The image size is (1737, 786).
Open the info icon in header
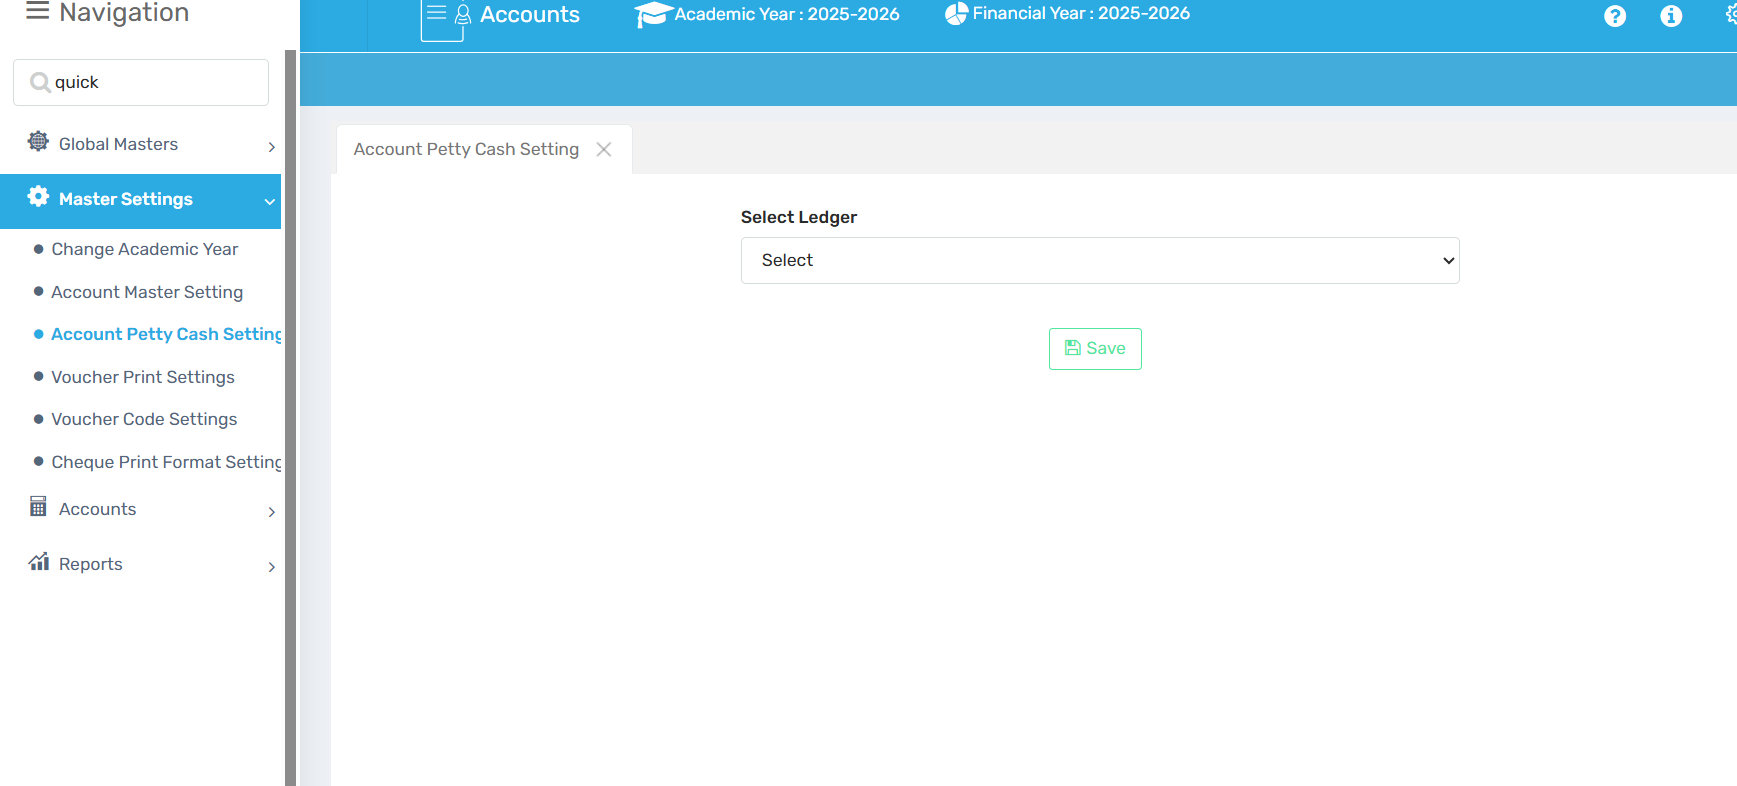pyautogui.click(x=1671, y=16)
